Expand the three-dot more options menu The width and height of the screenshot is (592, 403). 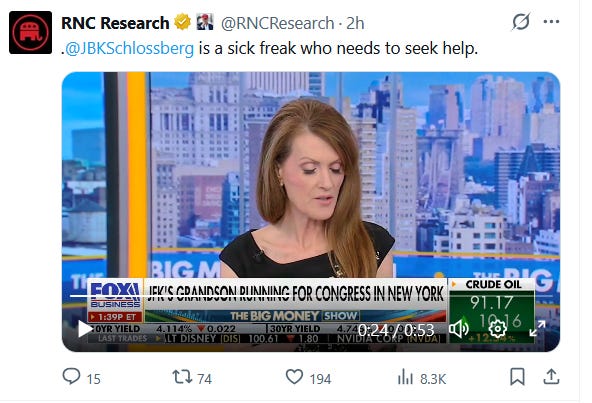[x=551, y=22]
